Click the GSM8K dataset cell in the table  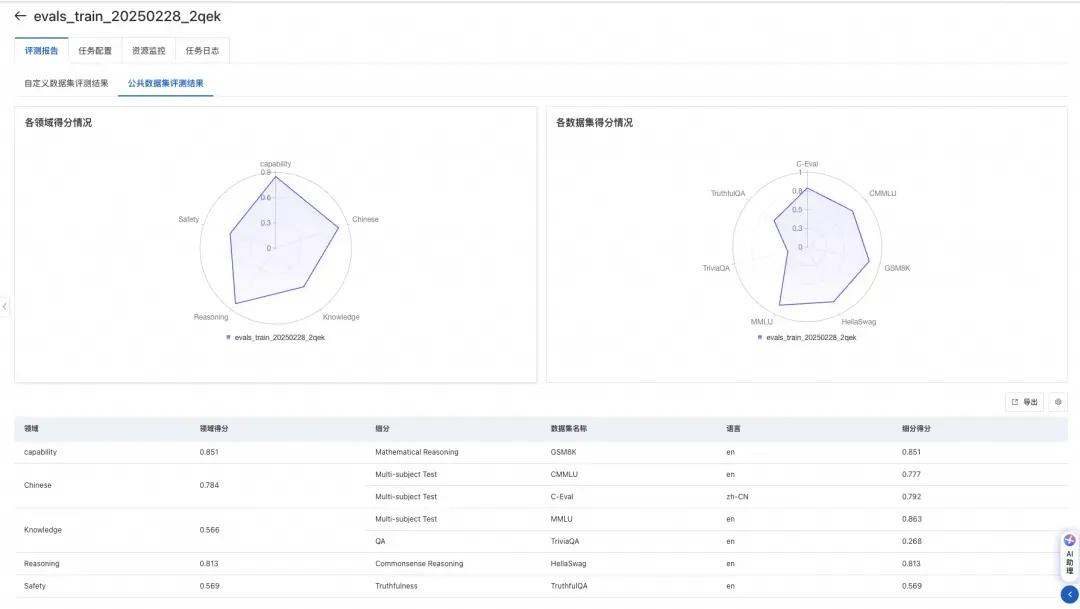point(563,452)
